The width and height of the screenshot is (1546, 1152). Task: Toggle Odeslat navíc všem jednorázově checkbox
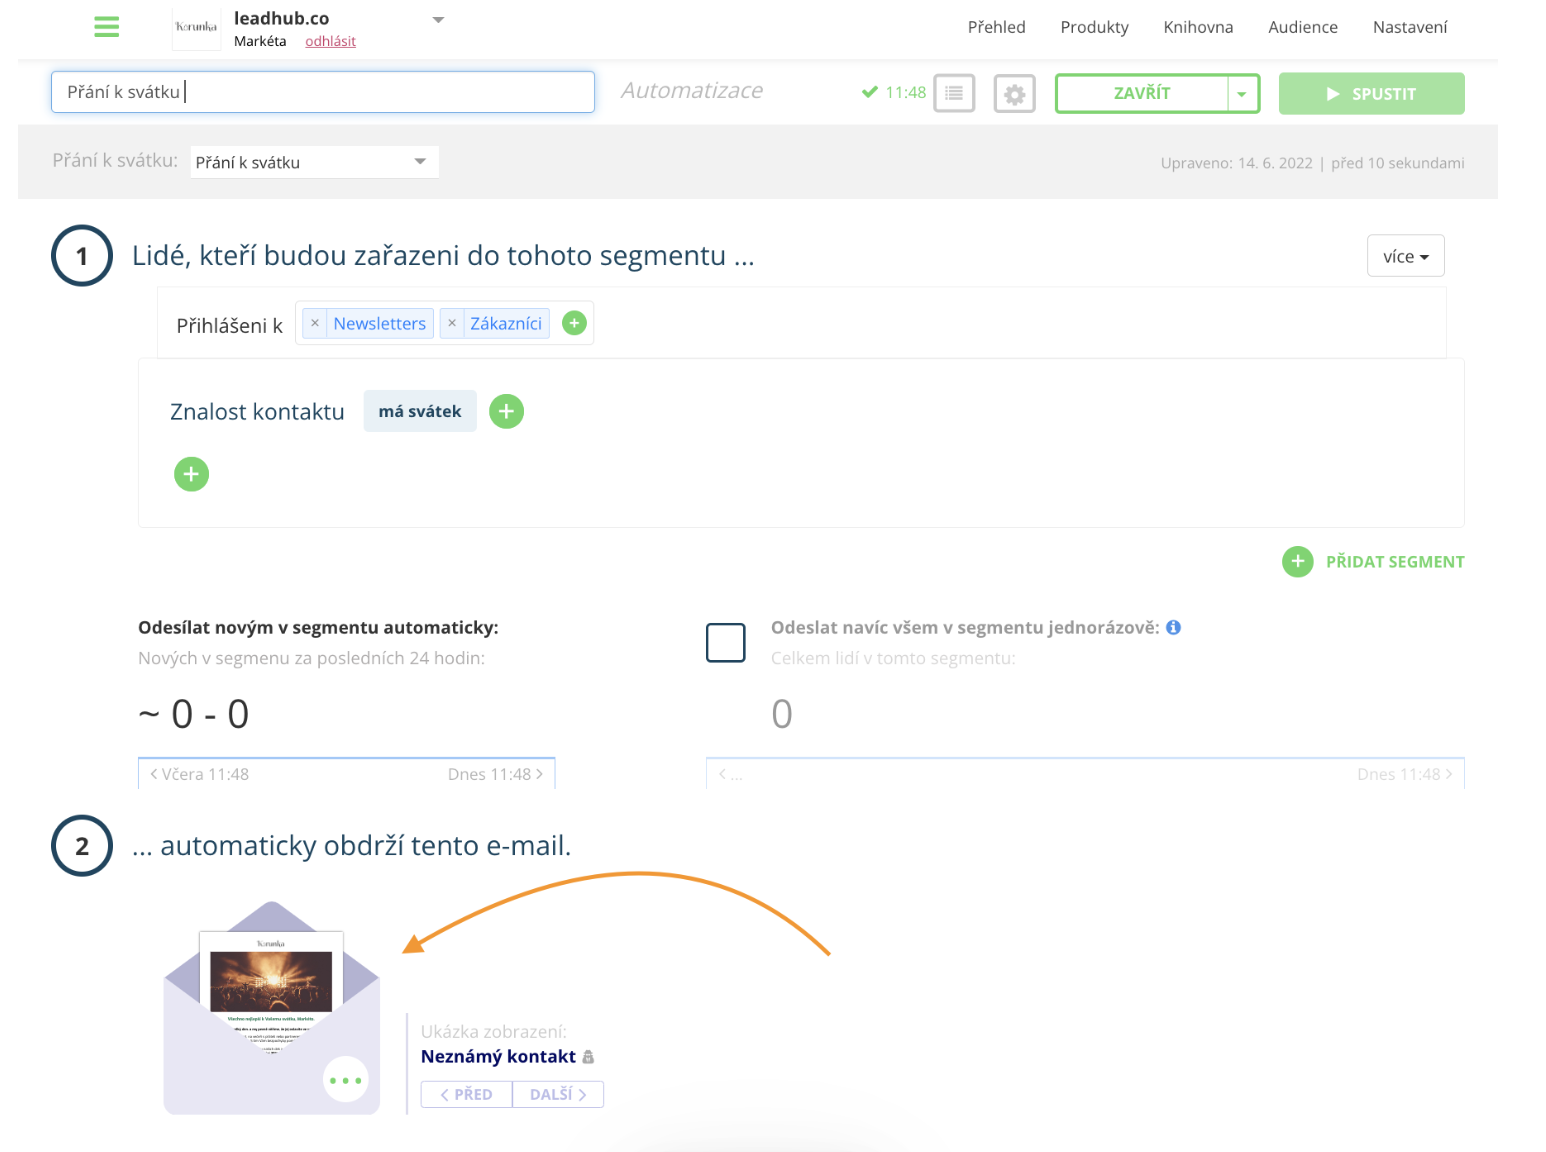726,642
